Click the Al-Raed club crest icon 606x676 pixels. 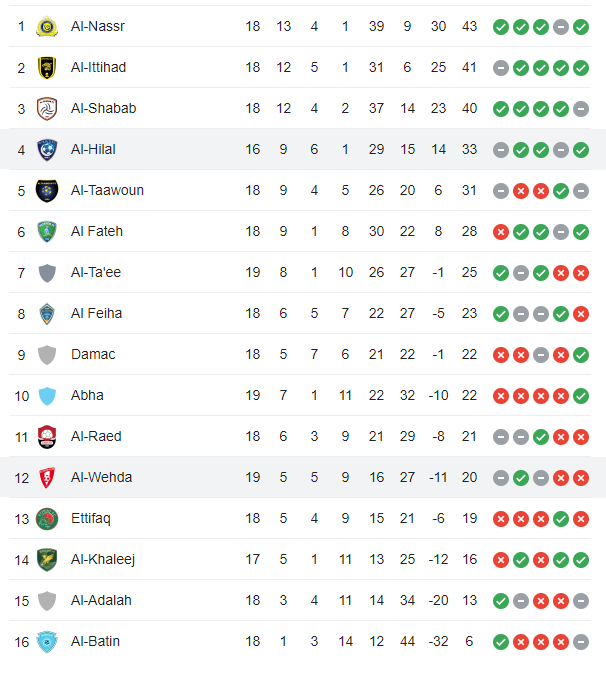point(47,436)
